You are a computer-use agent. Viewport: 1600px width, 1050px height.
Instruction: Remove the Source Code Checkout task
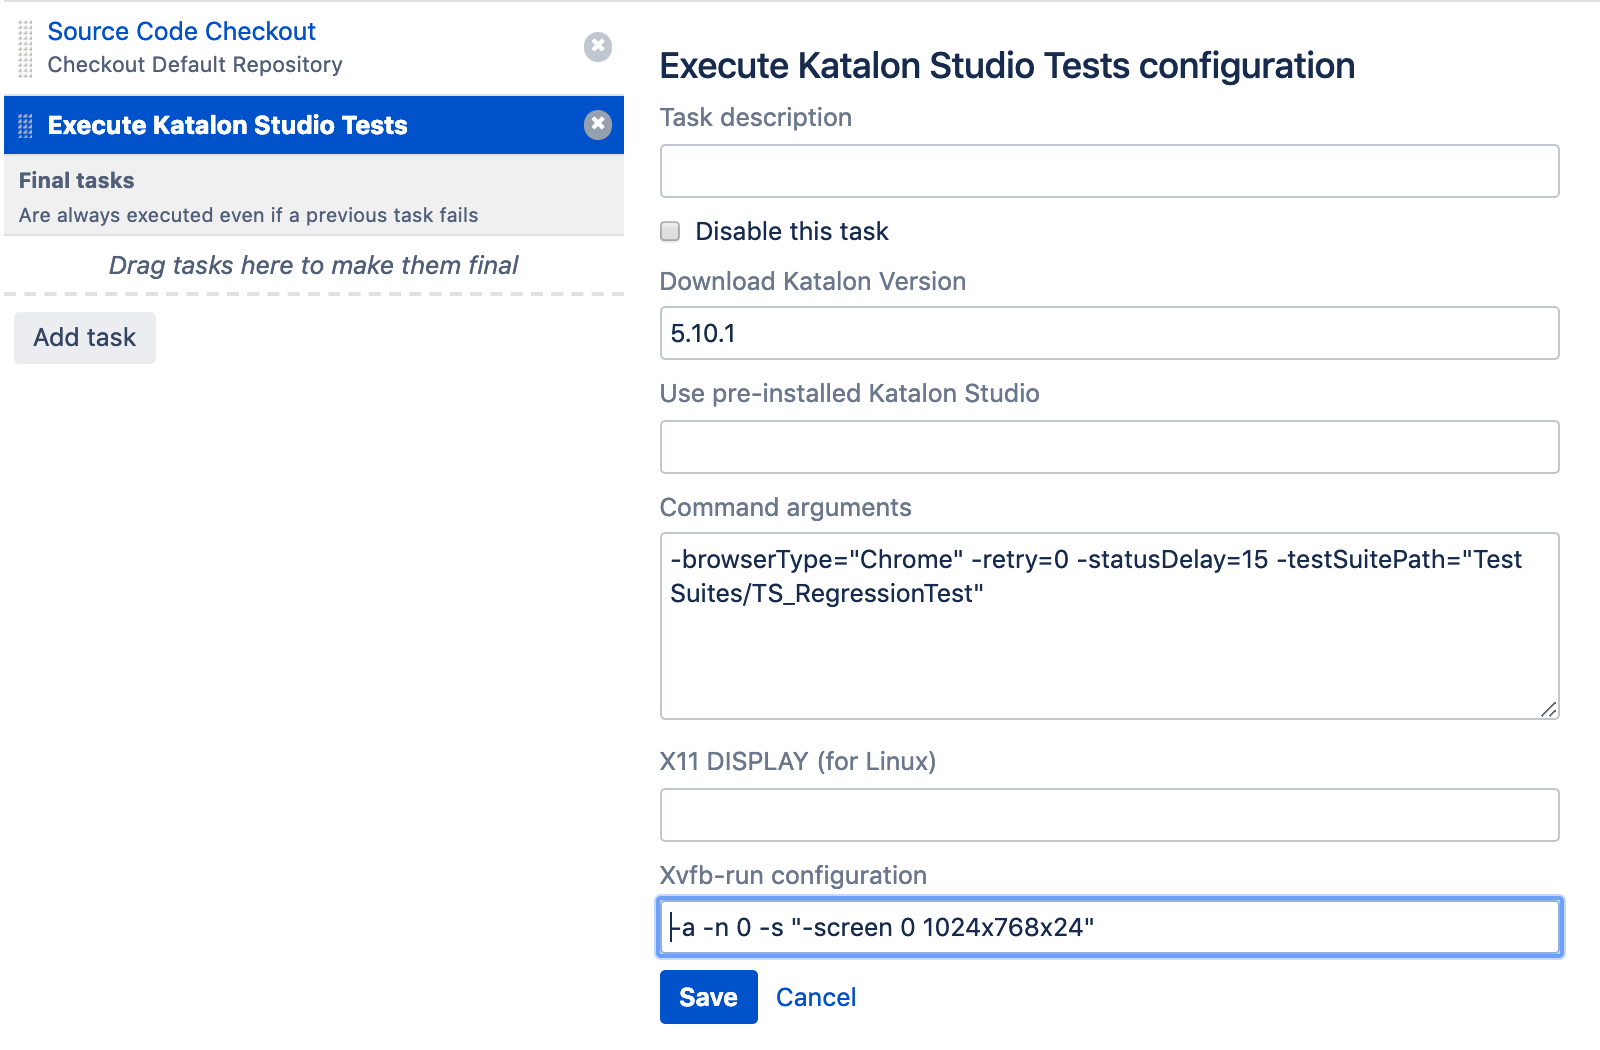598,47
